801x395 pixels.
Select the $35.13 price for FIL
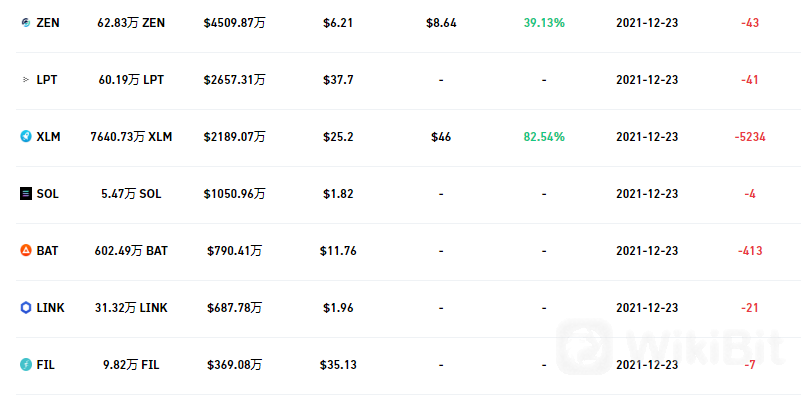tap(338, 365)
